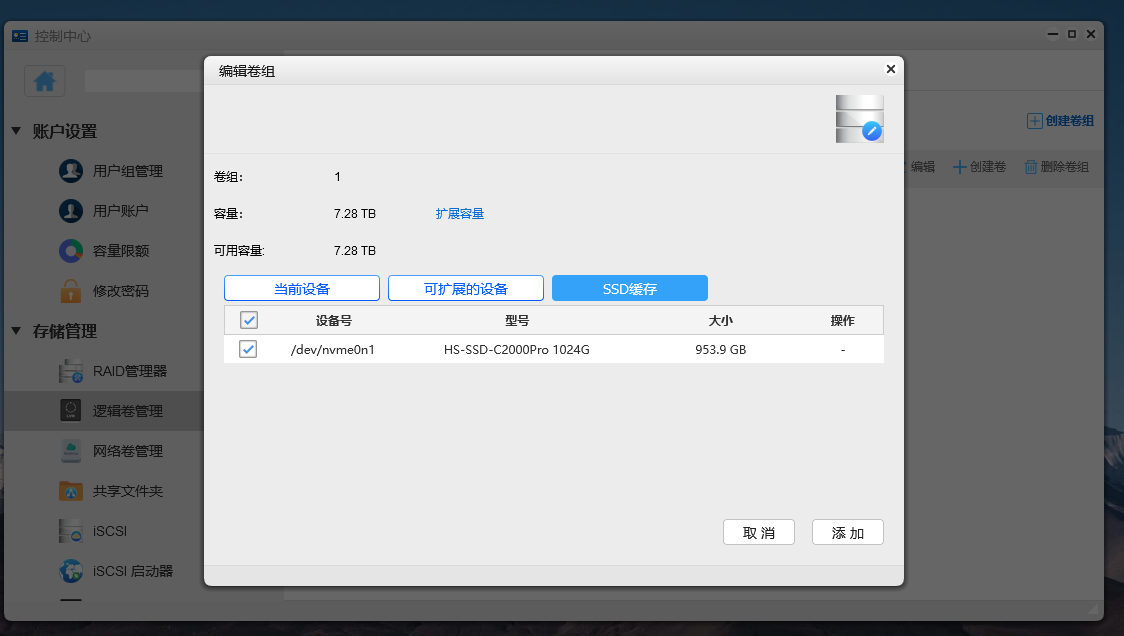Select the SSD缓存 tab
The width and height of the screenshot is (1124, 636).
coord(629,287)
